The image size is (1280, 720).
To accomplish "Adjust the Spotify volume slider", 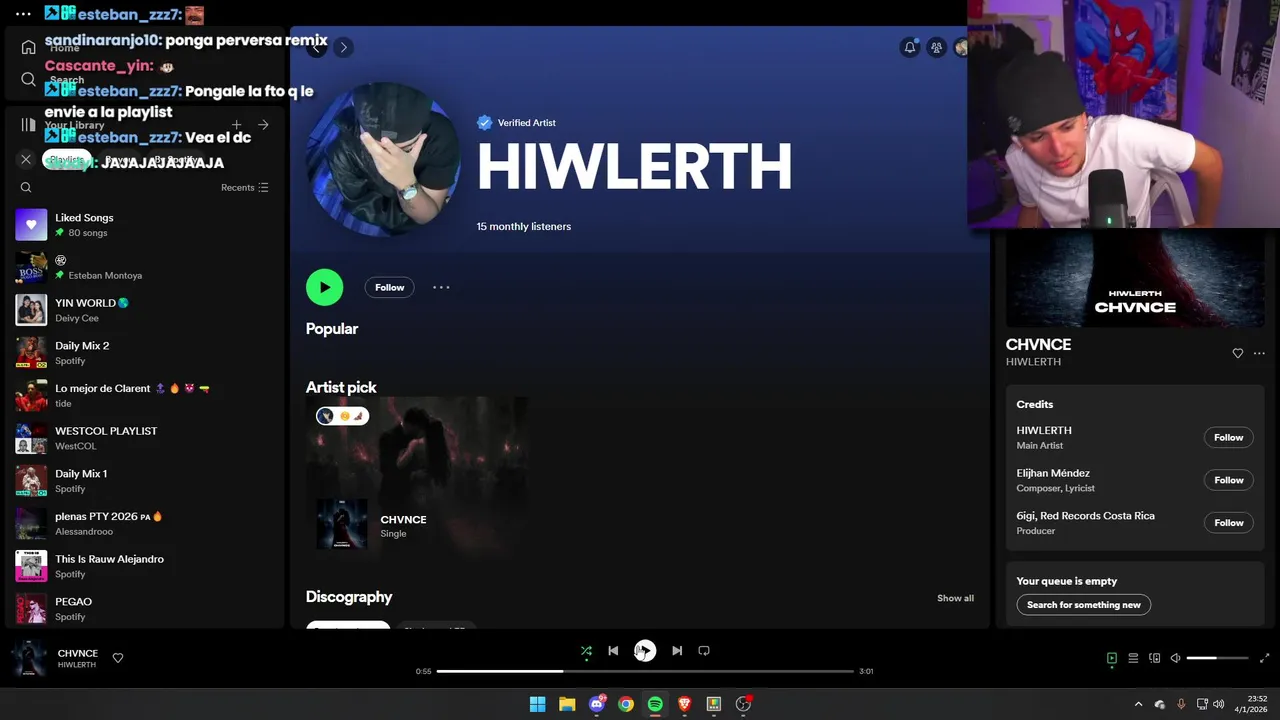I will point(1217,658).
